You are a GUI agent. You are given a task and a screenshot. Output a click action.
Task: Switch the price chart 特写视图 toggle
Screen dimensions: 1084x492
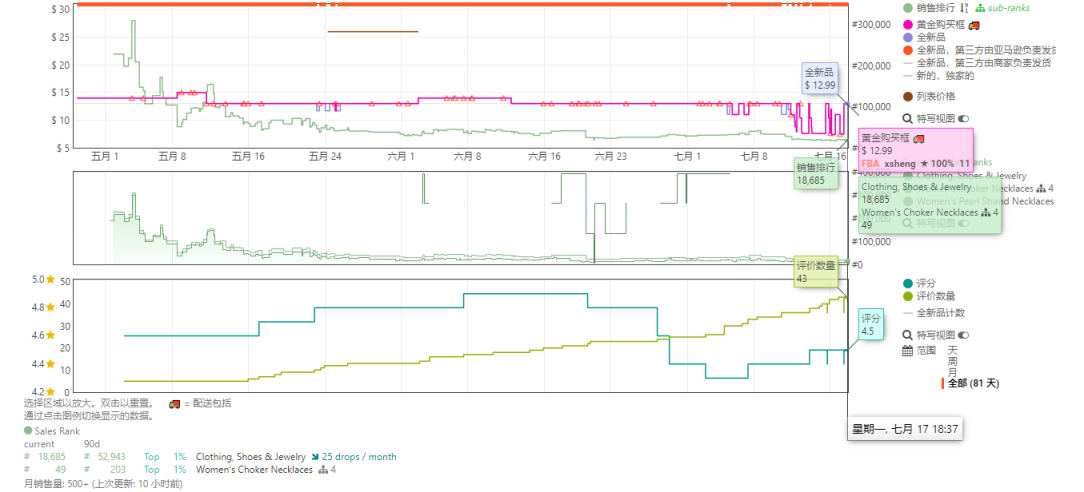(x=964, y=118)
